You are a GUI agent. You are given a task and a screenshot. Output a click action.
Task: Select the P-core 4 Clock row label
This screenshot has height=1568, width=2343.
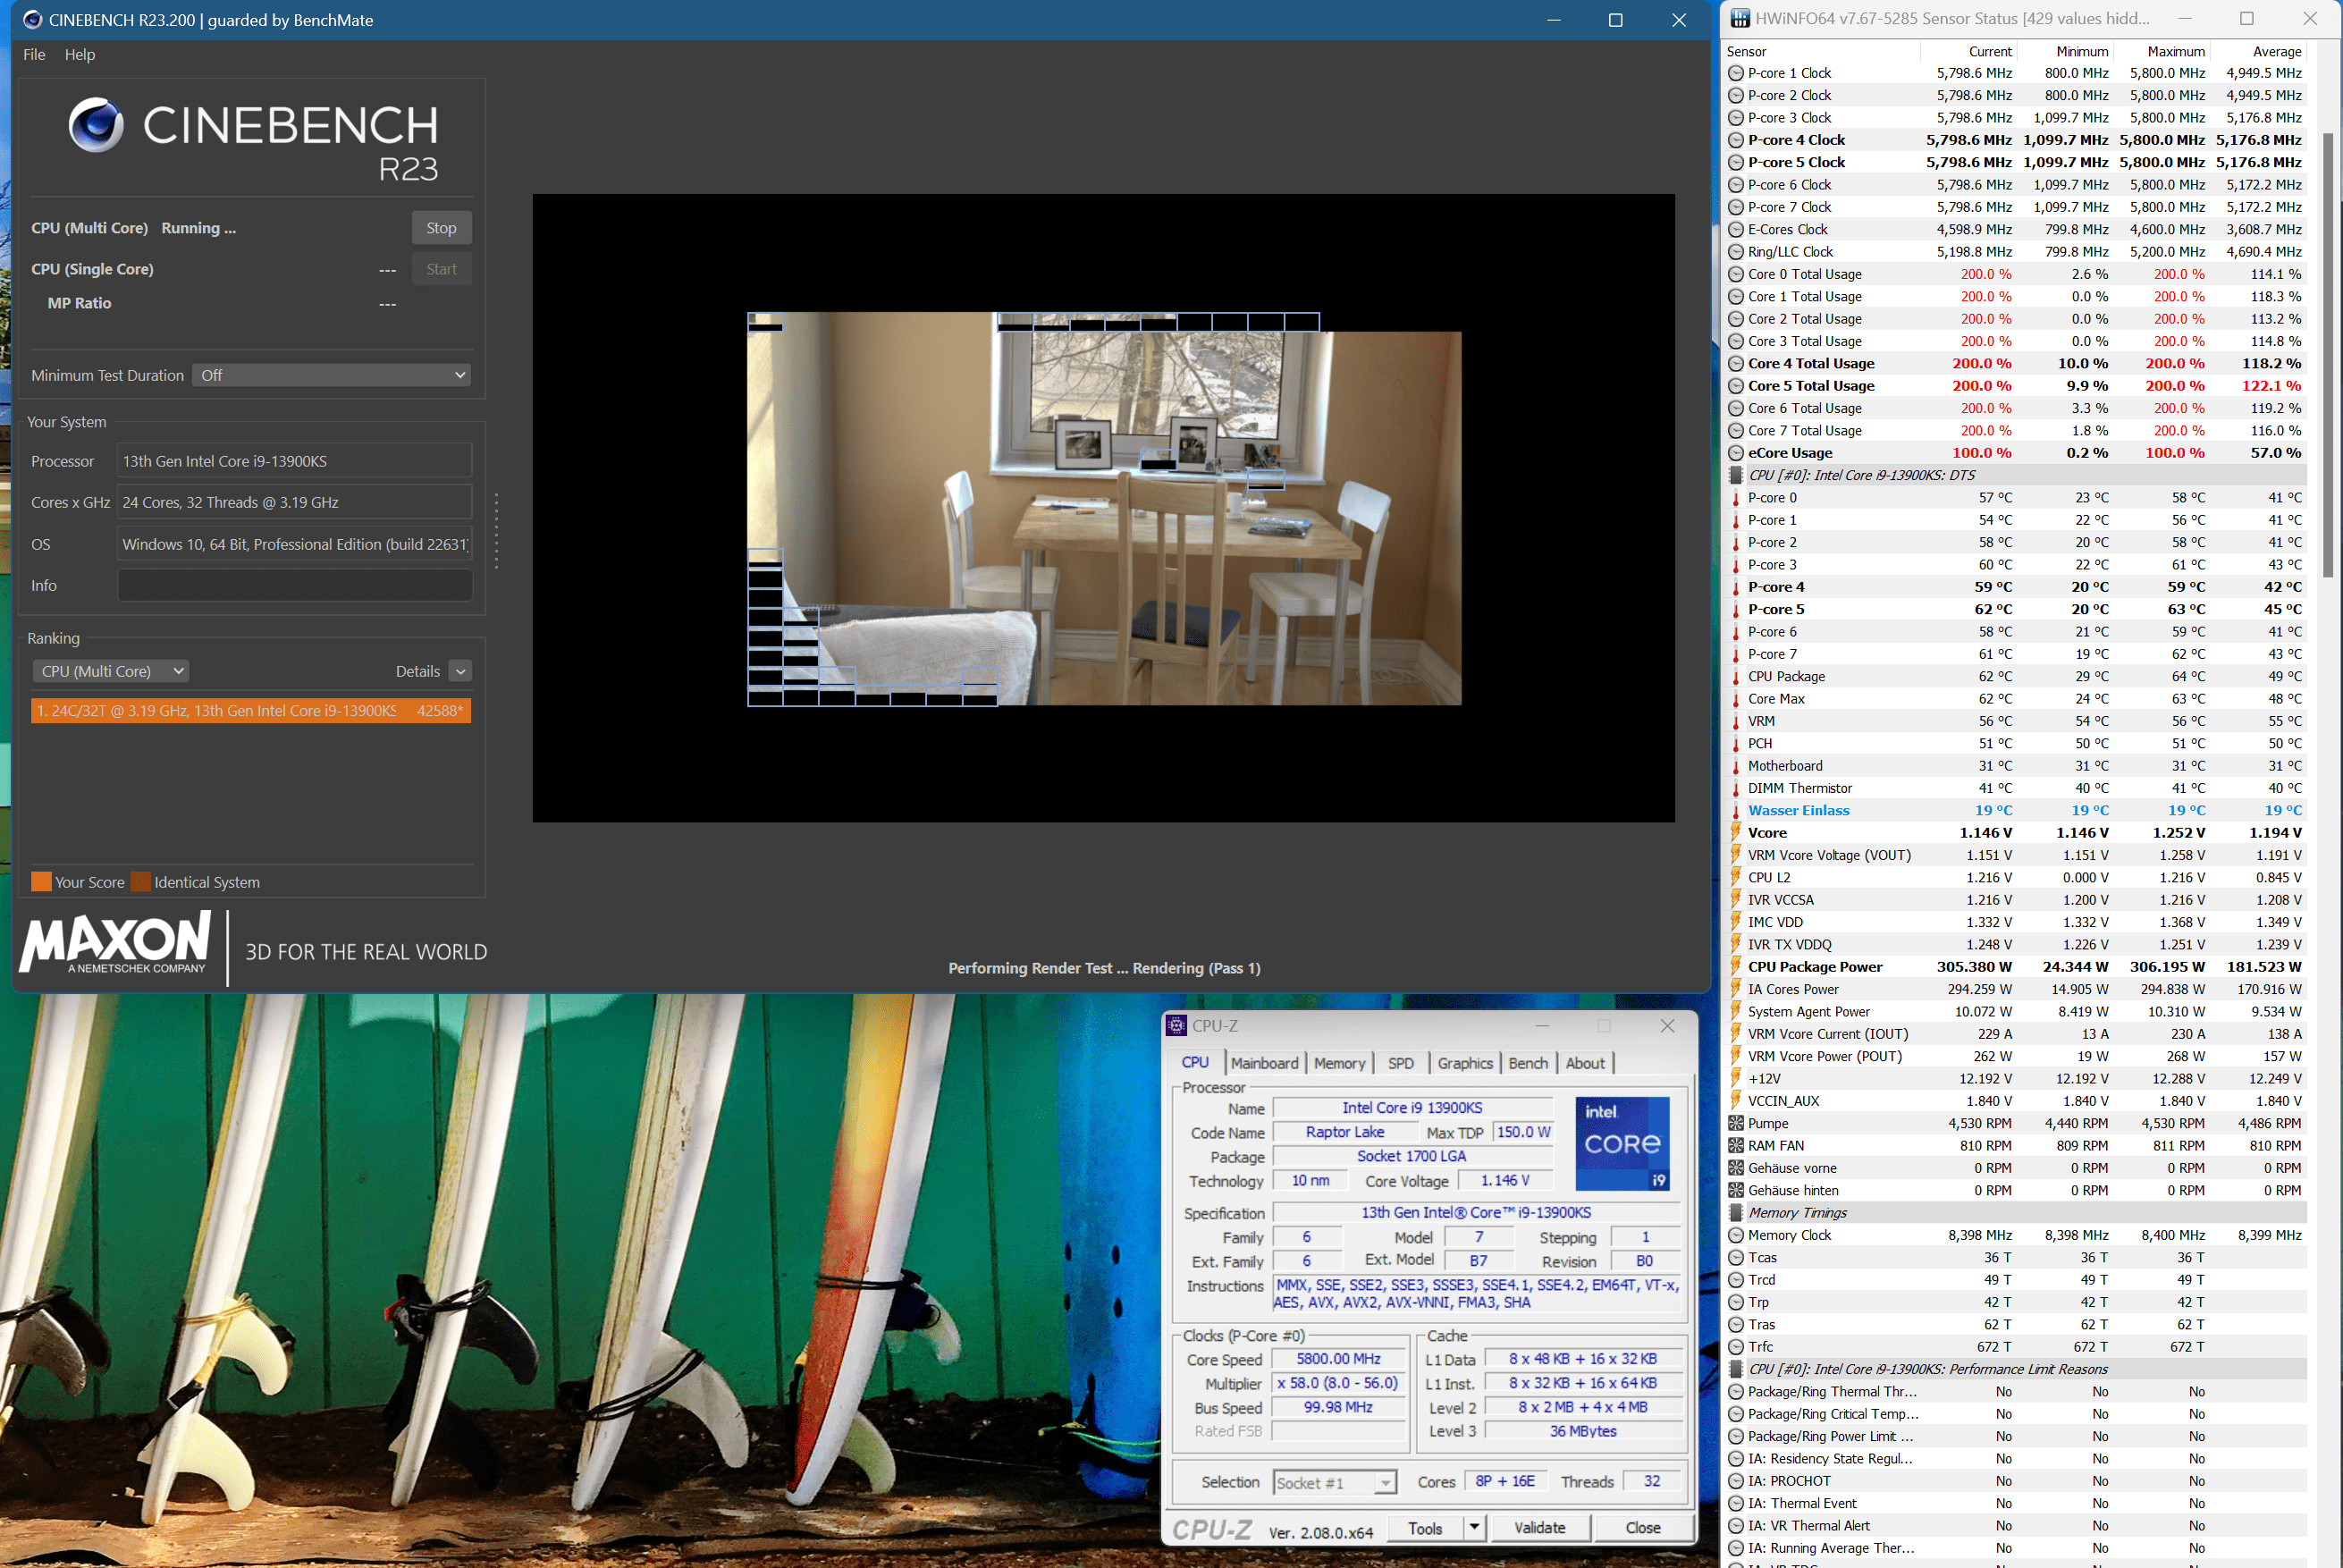pos(1796,140)
